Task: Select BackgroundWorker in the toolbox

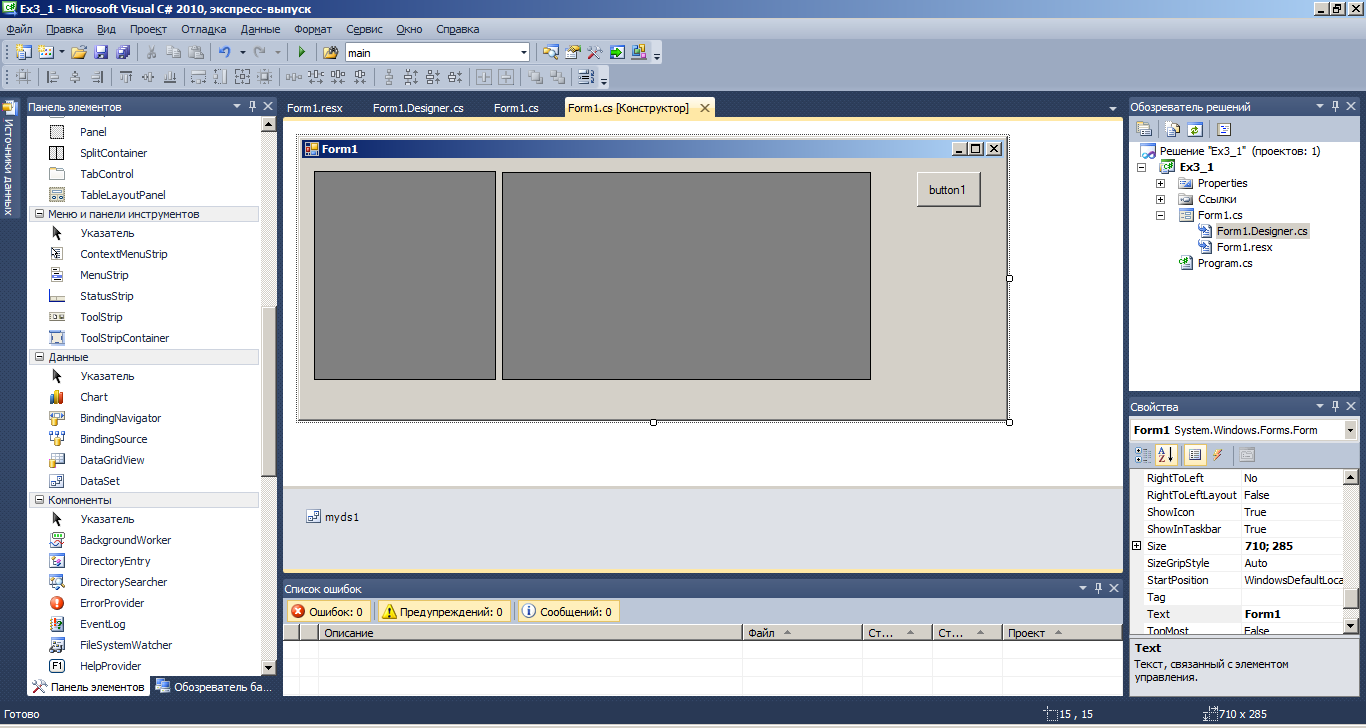Action: coord(125,540)
